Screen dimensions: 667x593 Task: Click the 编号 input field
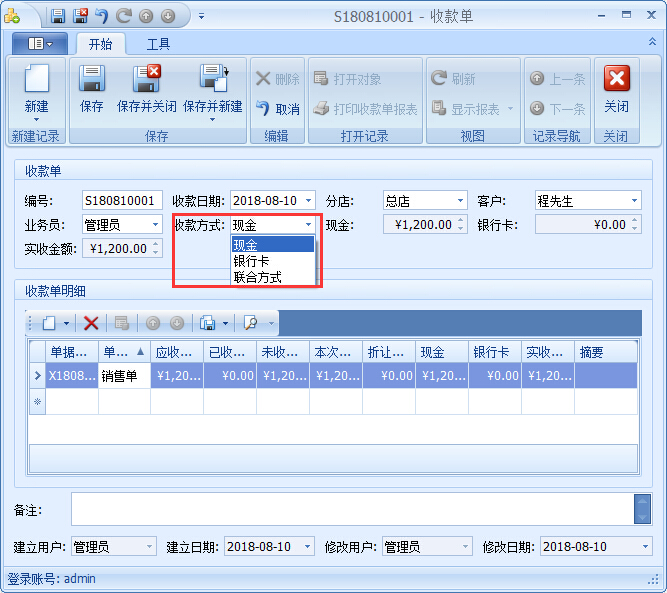(x=122, y=201)
